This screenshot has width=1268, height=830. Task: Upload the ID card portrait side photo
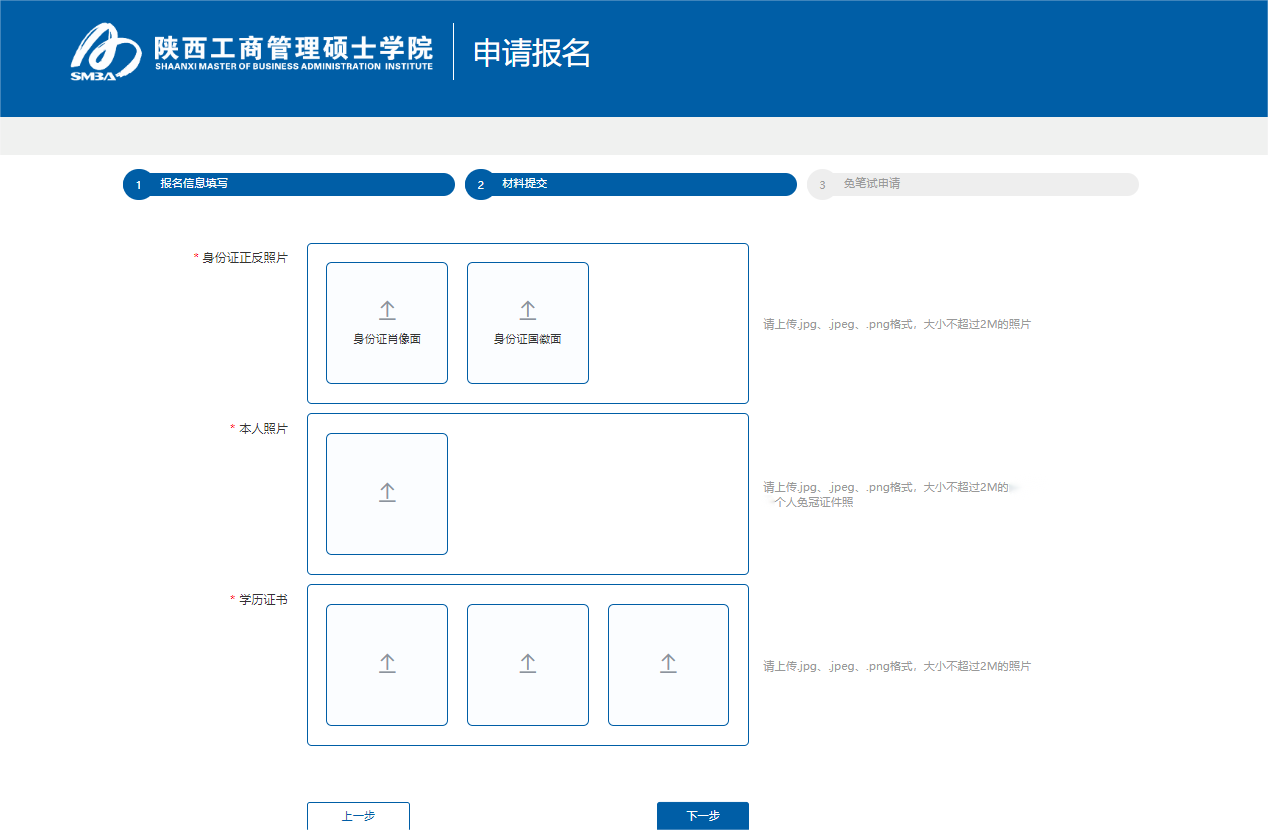pos(387,322)
